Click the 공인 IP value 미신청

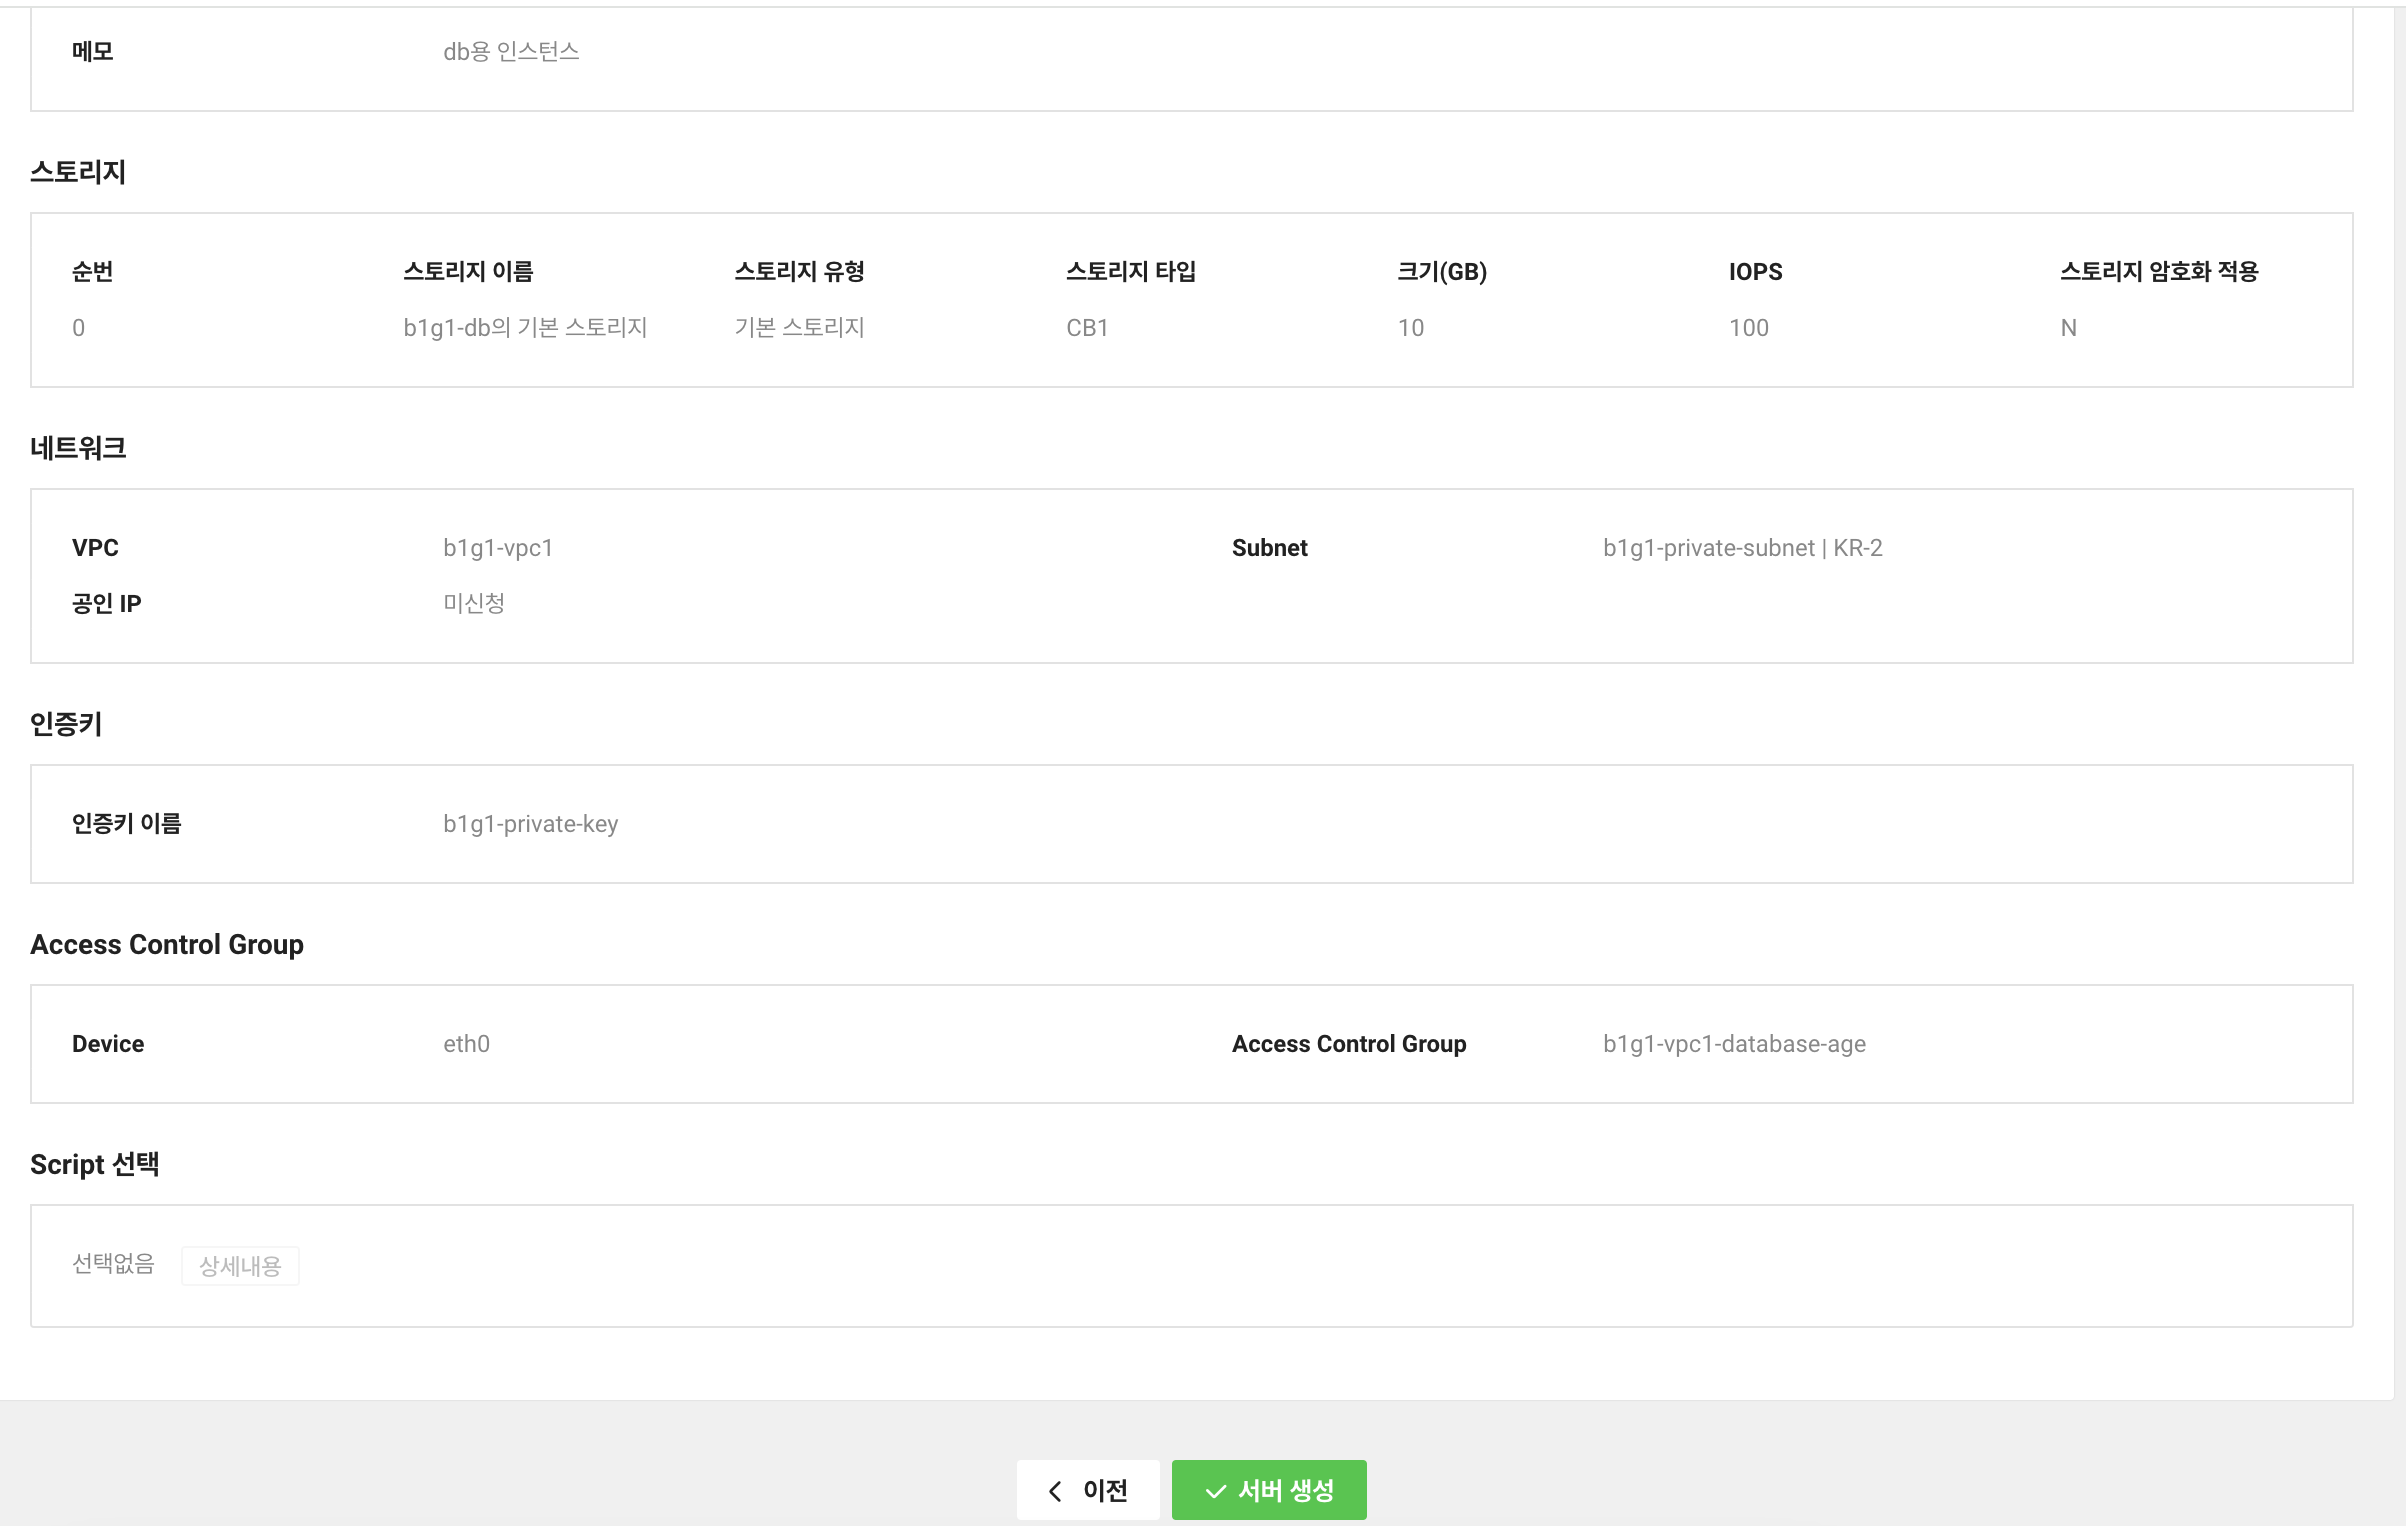(474, 603)
